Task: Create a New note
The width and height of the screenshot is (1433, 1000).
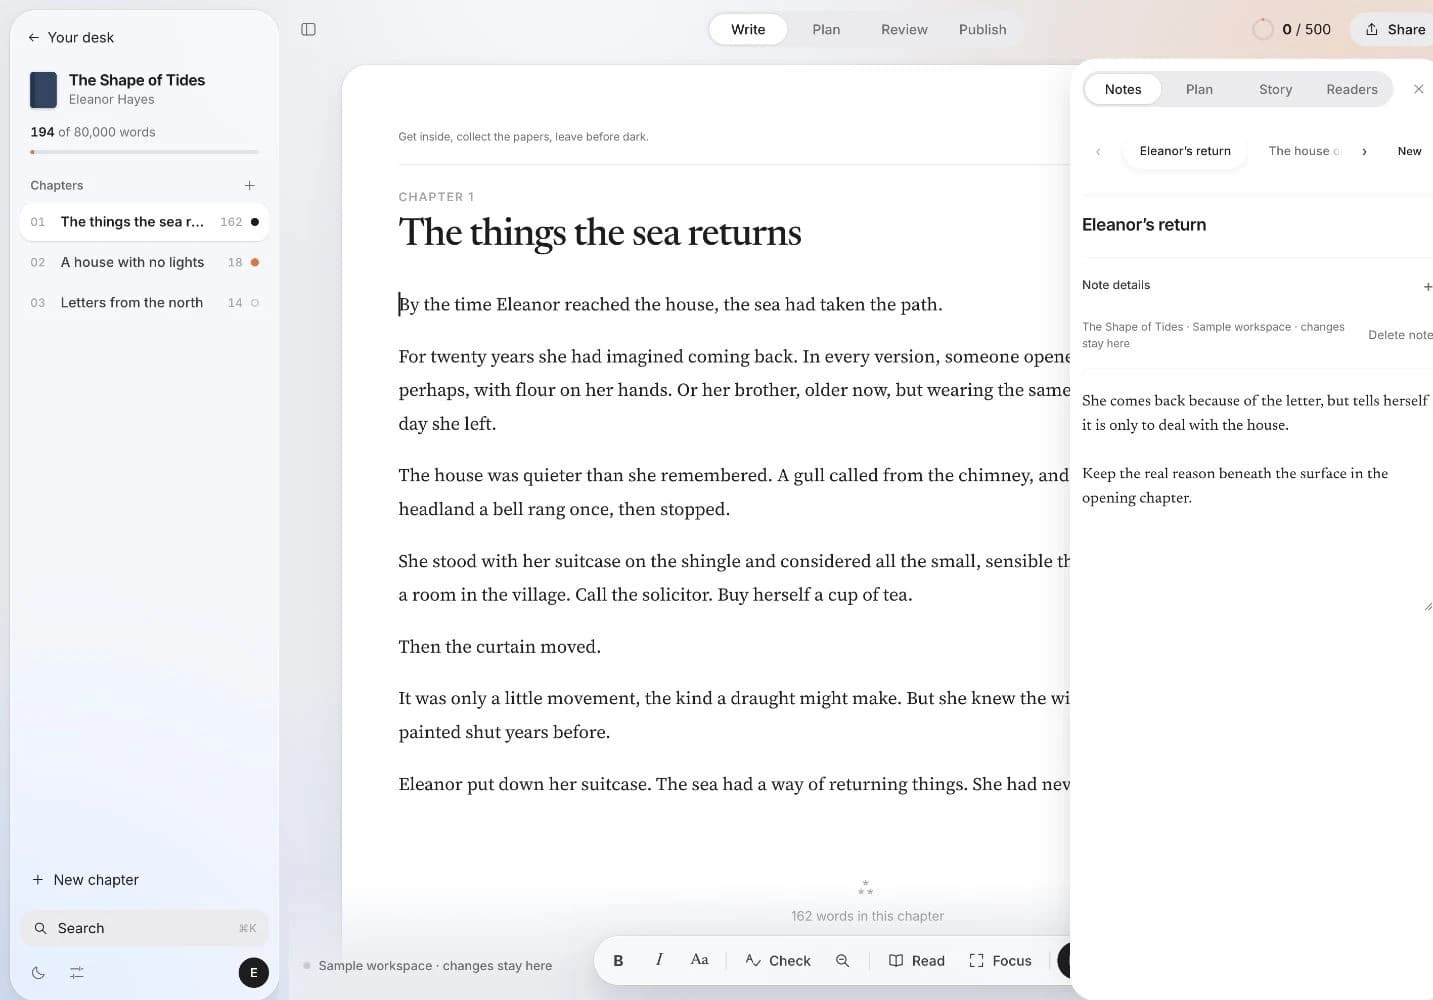Action: [x=1409, y=151]
